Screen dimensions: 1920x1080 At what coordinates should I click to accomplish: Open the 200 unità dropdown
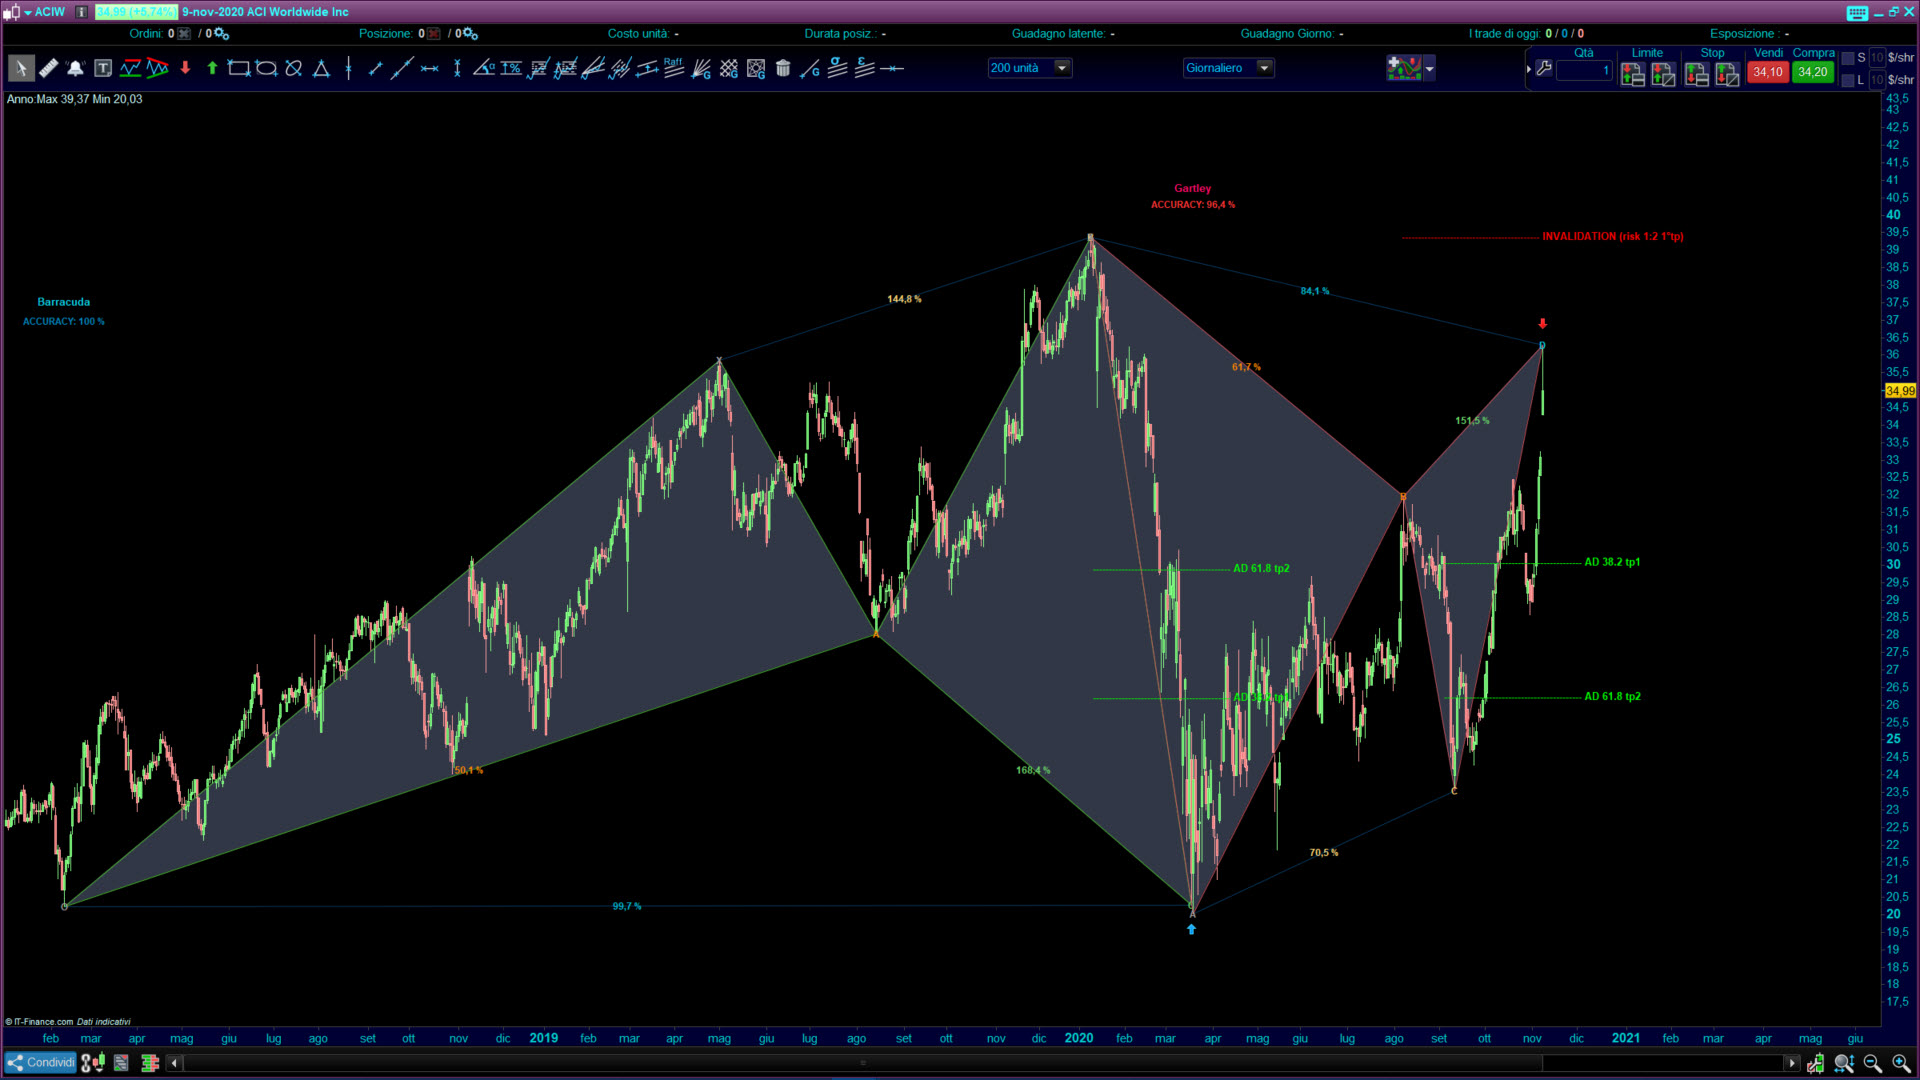[x=1062, y=68]
